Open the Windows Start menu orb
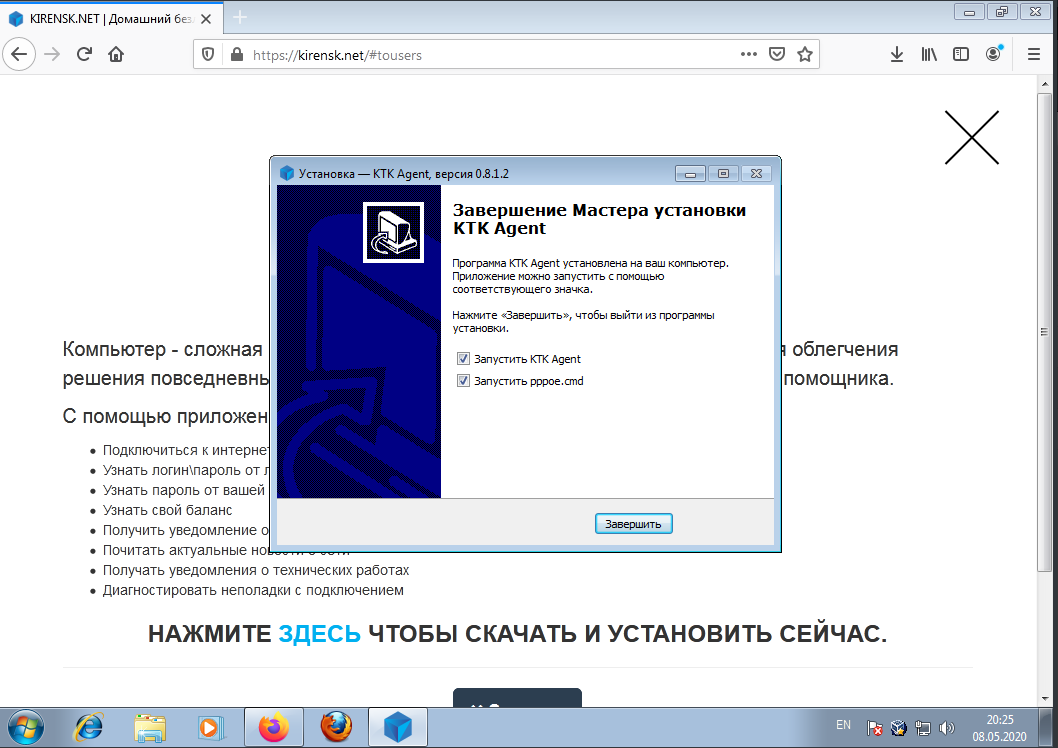The image size is (1058, 748). [x=26, y=728]
